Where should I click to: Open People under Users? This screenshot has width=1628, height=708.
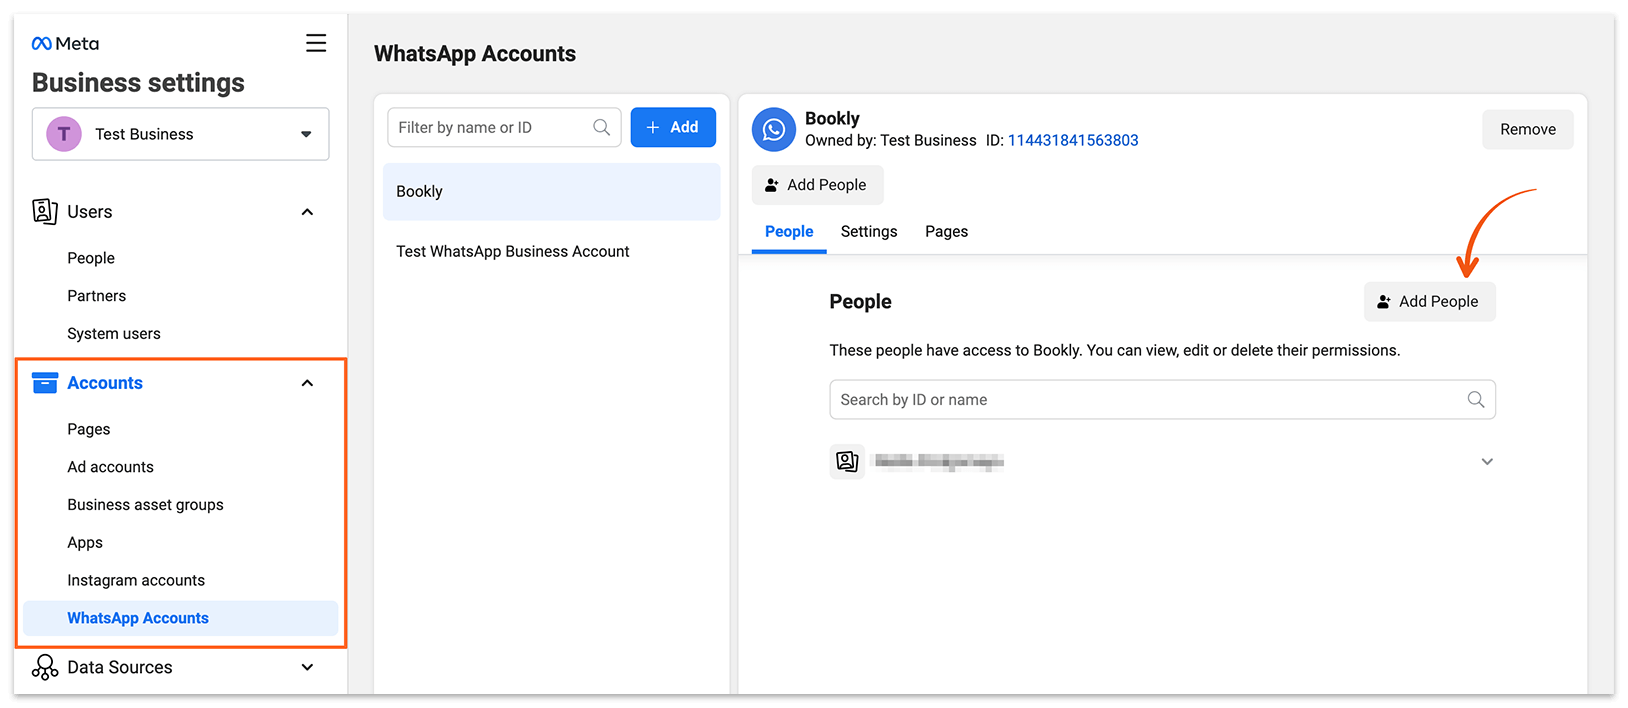coord(91,258)
